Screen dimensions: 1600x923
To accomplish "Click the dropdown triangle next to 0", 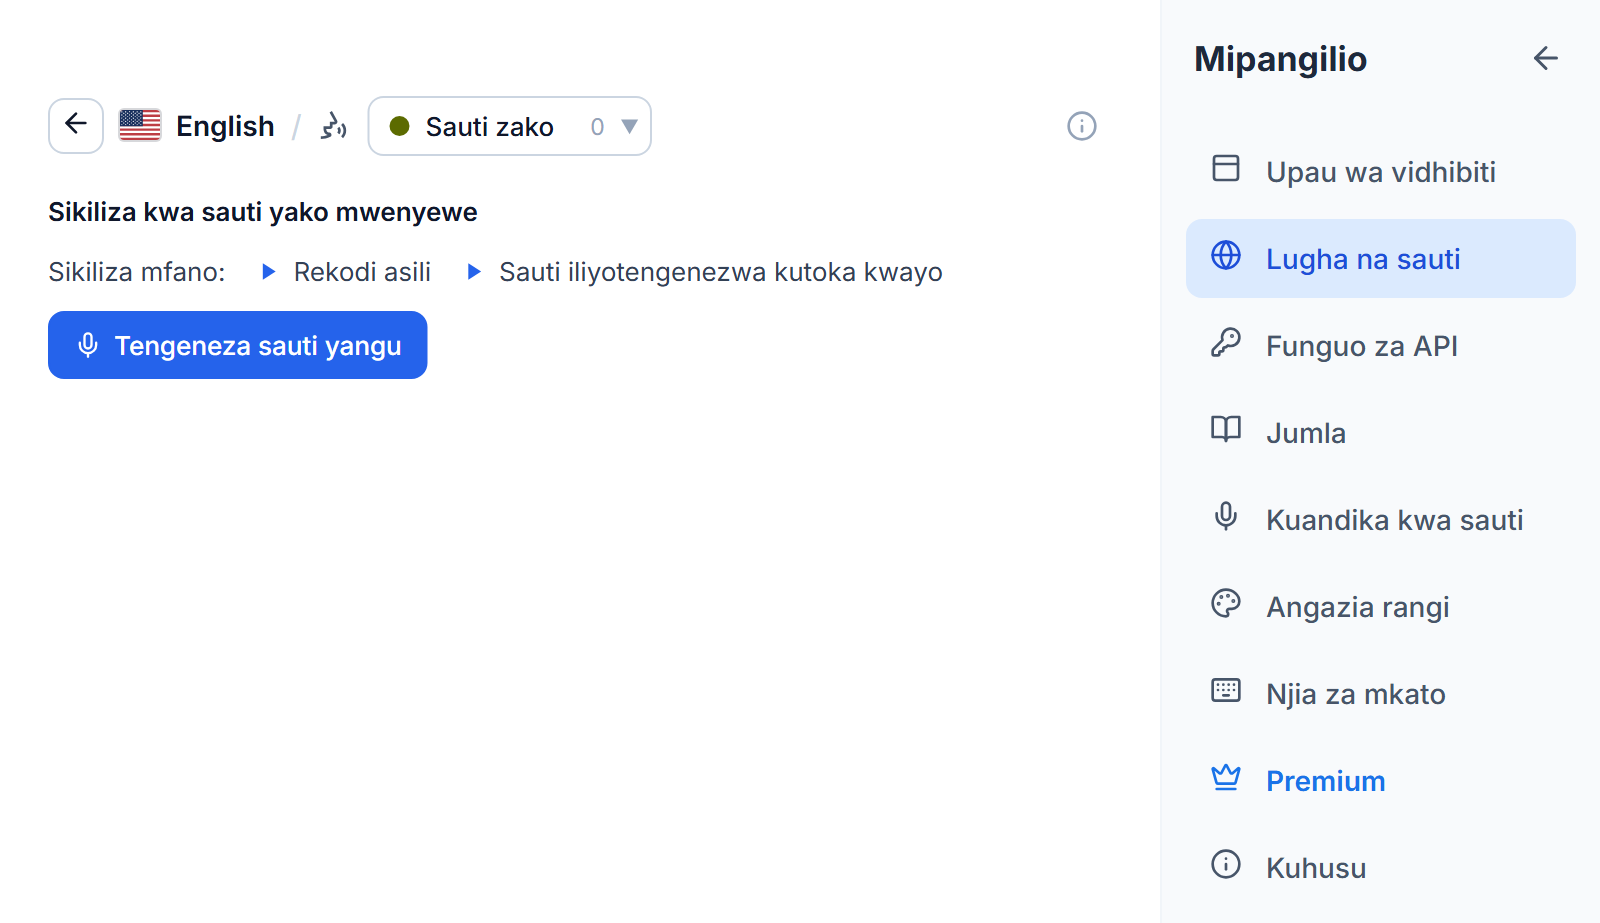I will point(629,127).
